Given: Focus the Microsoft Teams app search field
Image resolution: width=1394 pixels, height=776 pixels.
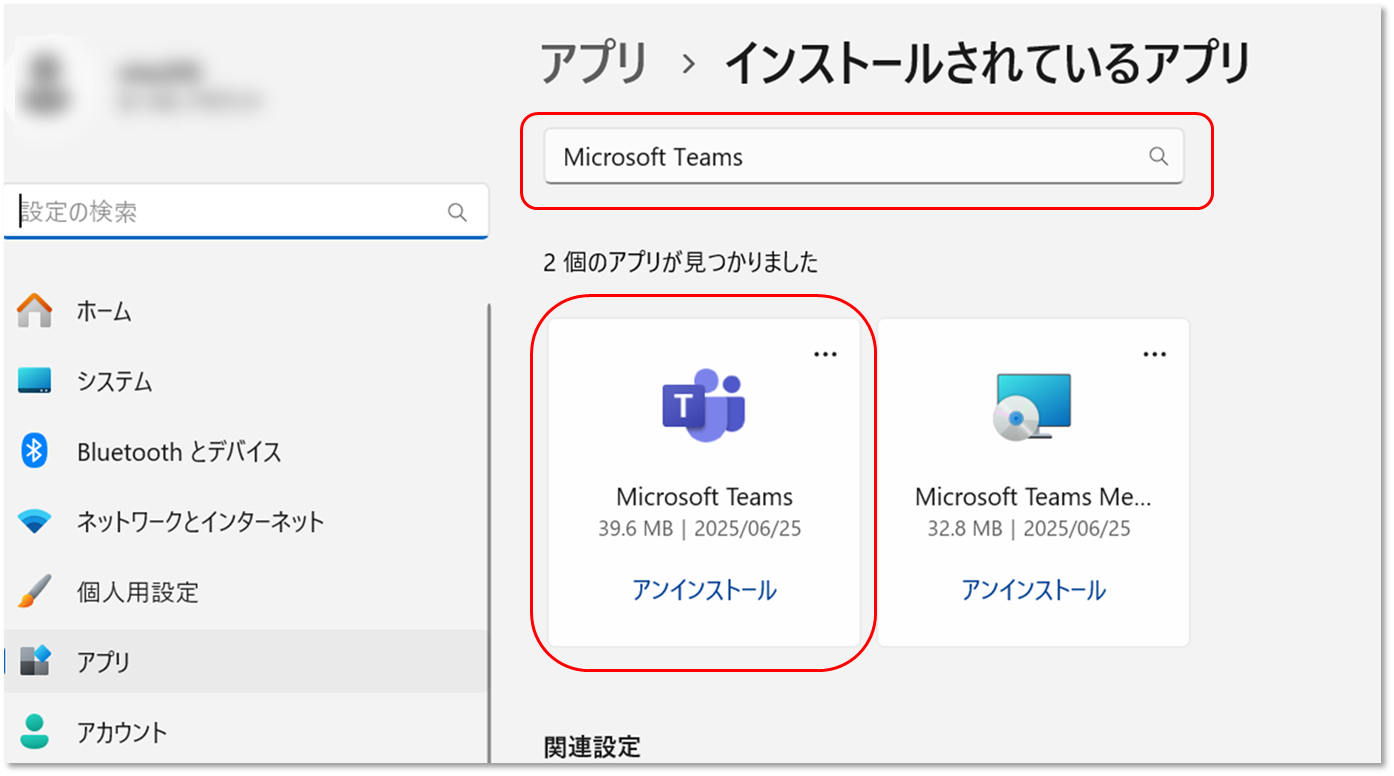Looking at the screenshot, I should [863, 156].
